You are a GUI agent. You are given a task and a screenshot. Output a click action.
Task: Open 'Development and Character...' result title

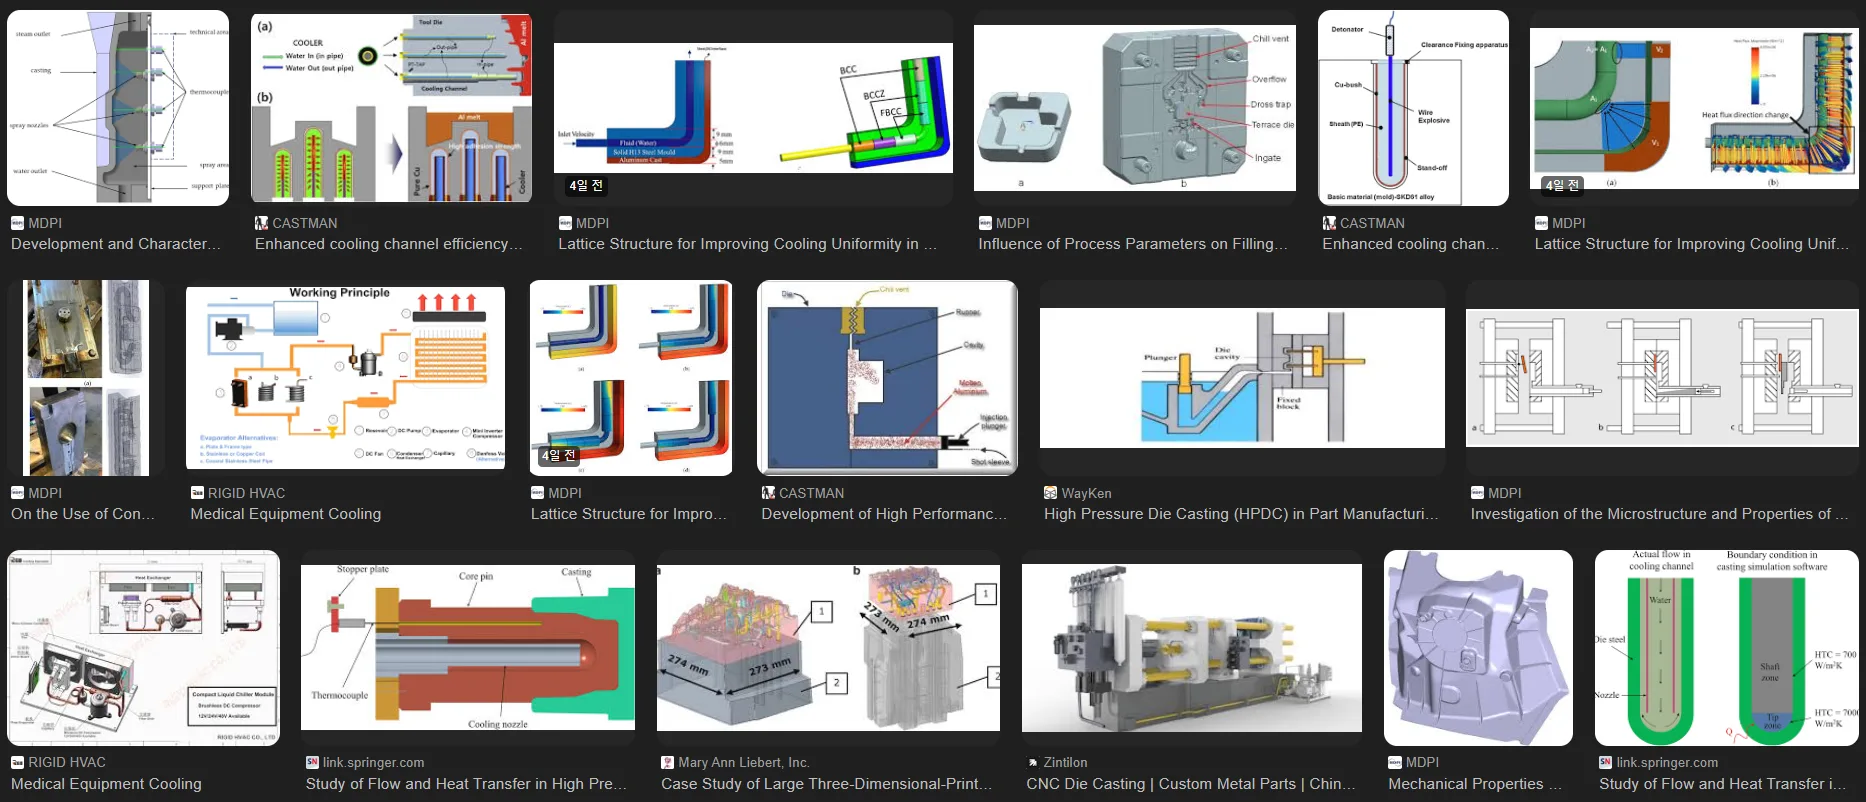[x=115, y=244]
